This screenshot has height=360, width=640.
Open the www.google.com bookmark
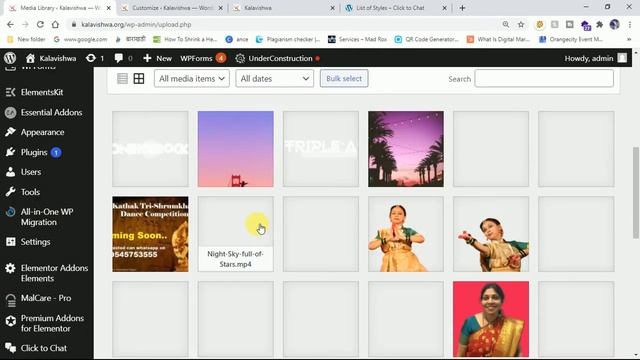point(81,39)
